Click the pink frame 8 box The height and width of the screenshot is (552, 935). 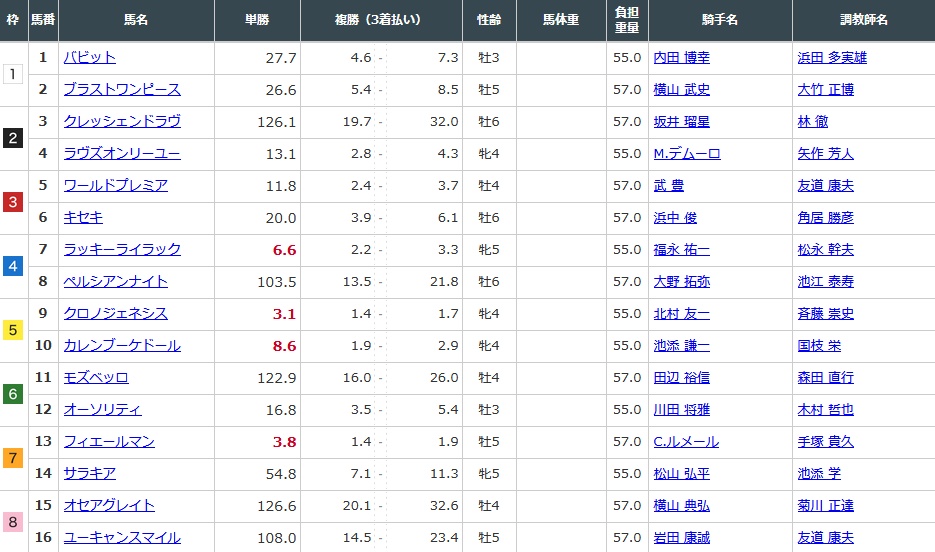point(12,522)
